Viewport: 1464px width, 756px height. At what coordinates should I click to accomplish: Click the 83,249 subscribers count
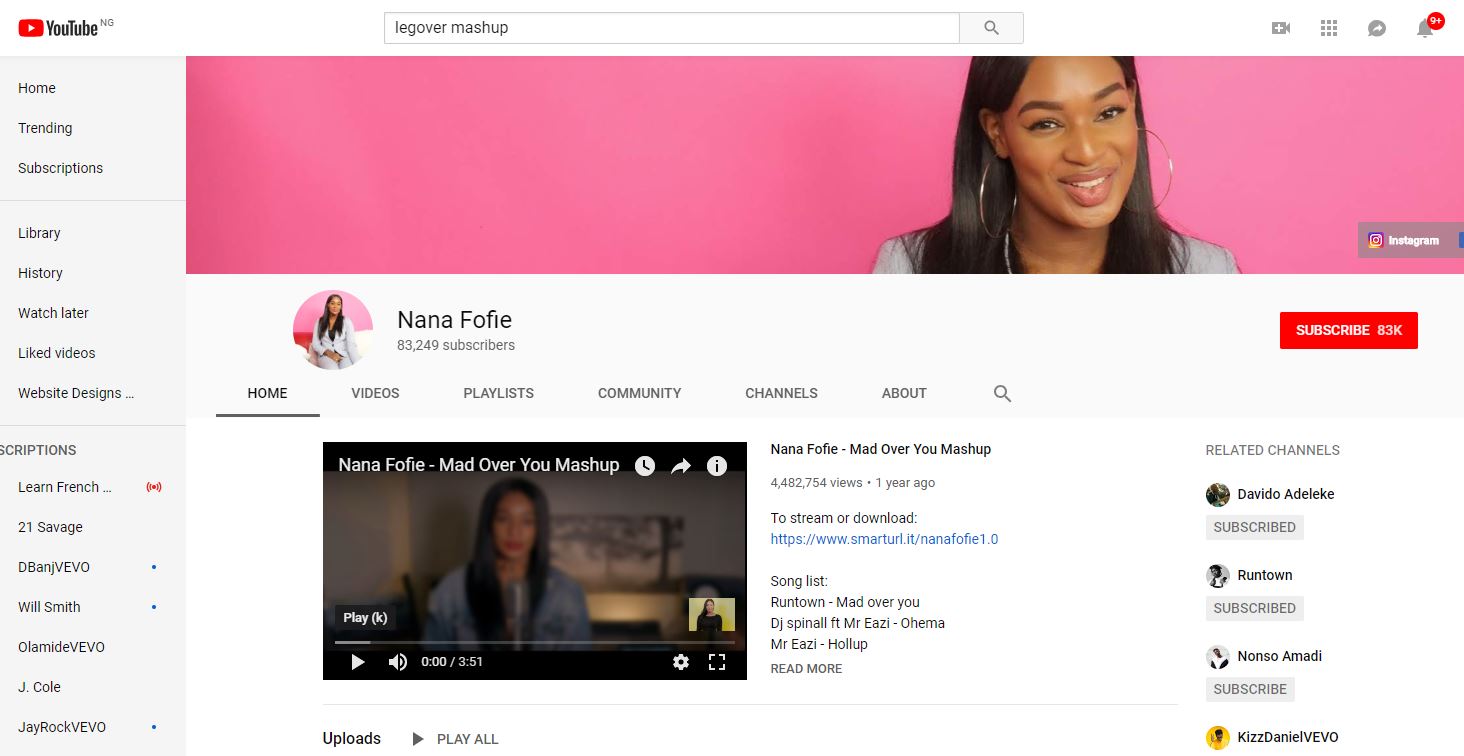[x=456, y=345]
